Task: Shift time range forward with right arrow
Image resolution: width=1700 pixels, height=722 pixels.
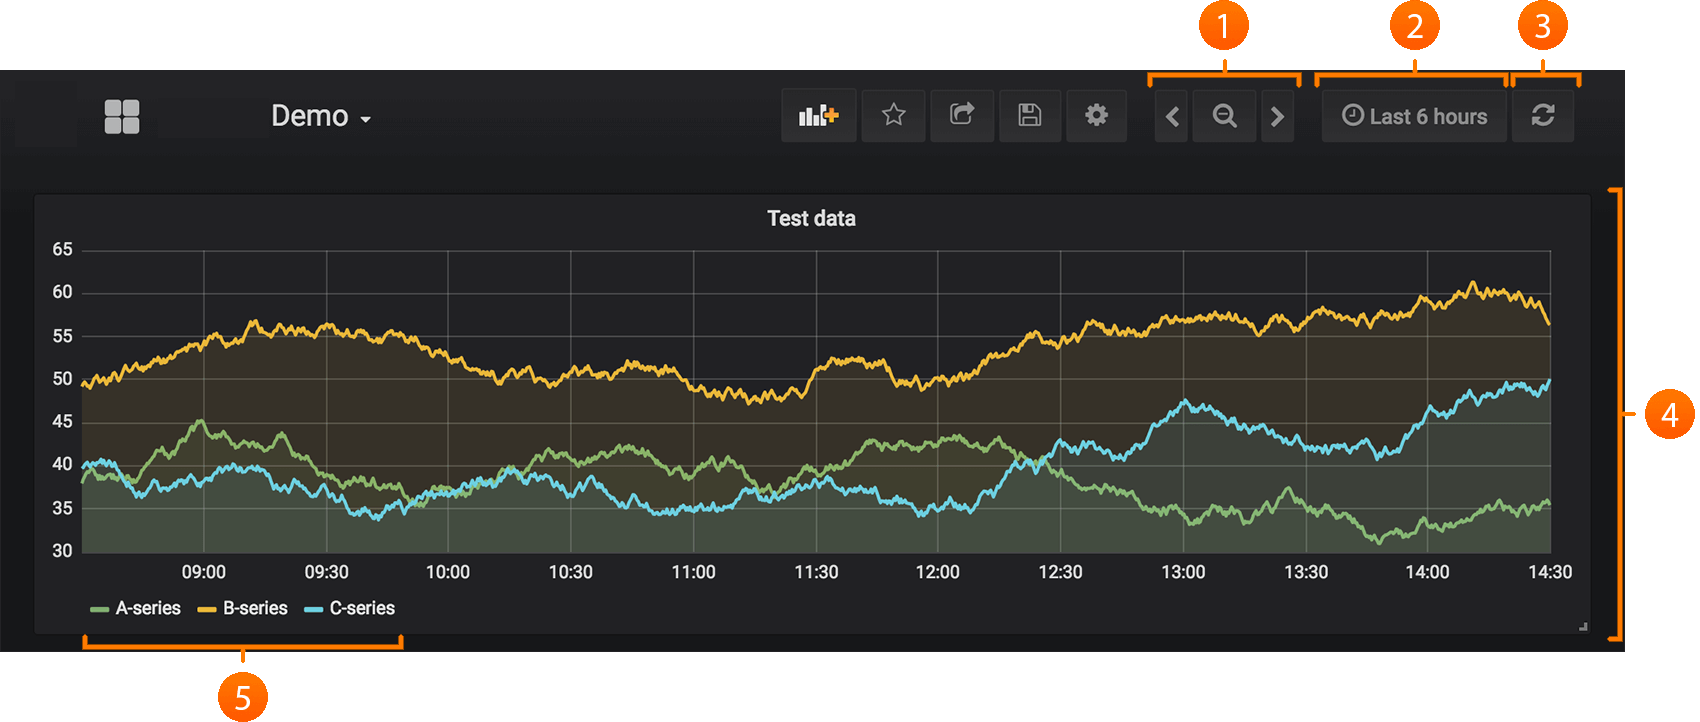Action: (1277, 117)
